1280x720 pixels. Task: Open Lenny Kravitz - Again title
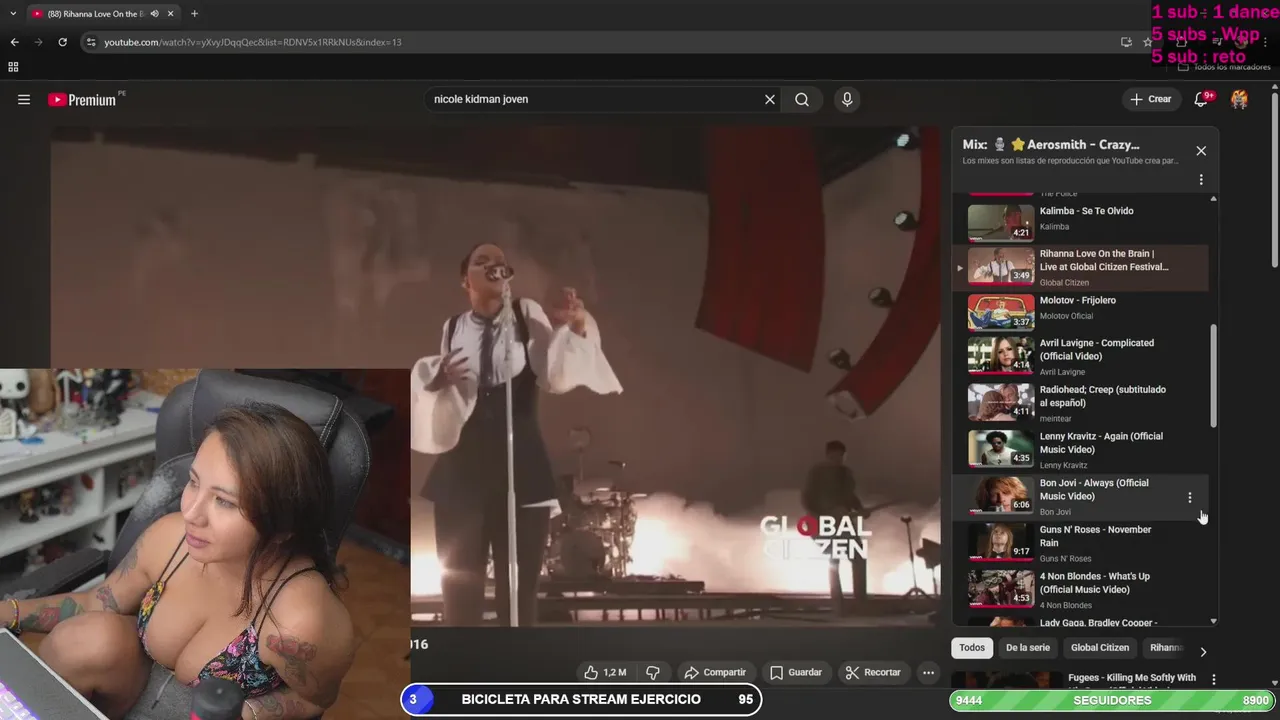coord(1101,443)
